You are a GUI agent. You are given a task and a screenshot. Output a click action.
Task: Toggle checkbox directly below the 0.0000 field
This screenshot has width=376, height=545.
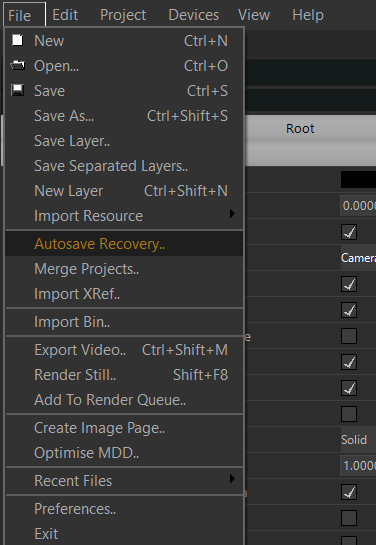point(349,232)
